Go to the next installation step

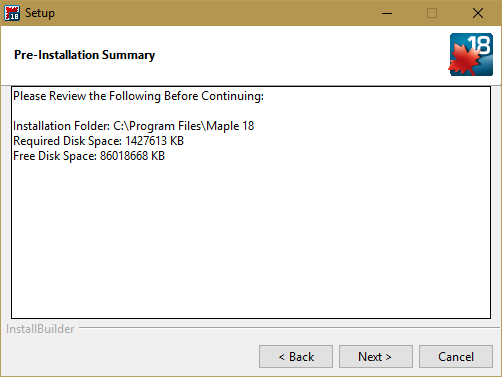[376, 357]
